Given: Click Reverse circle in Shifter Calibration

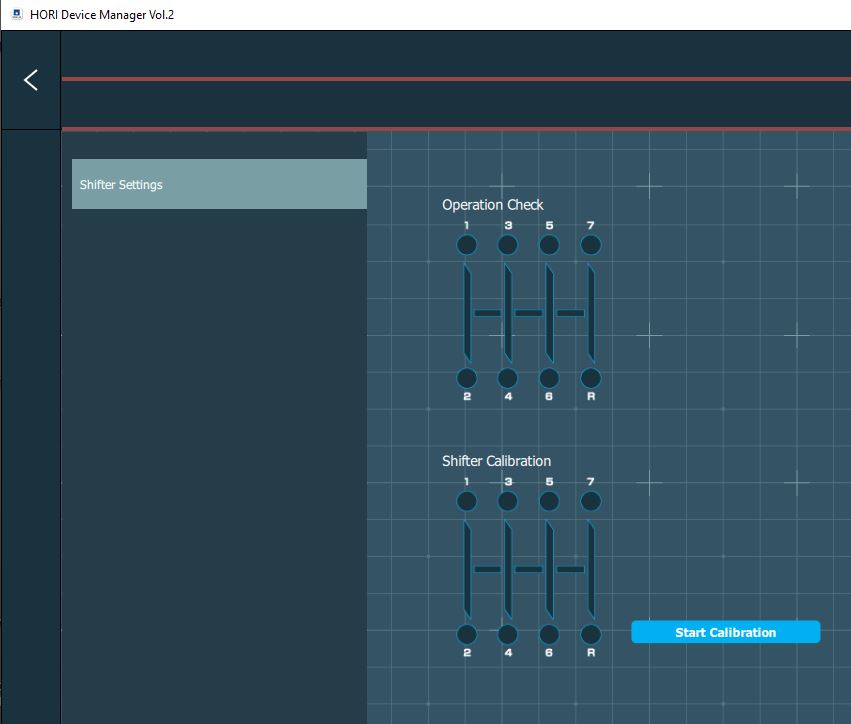Looking at the screenshot, I should 591,634.
